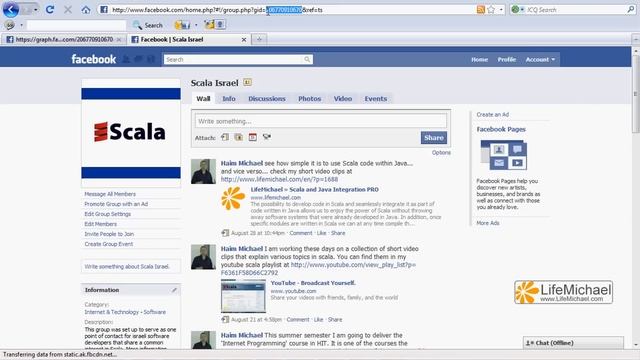The height and width of the screenshot is (360, 640).
Task: Click the orange LifeMichael post thumbnail
Action: [x=233, y=198]
